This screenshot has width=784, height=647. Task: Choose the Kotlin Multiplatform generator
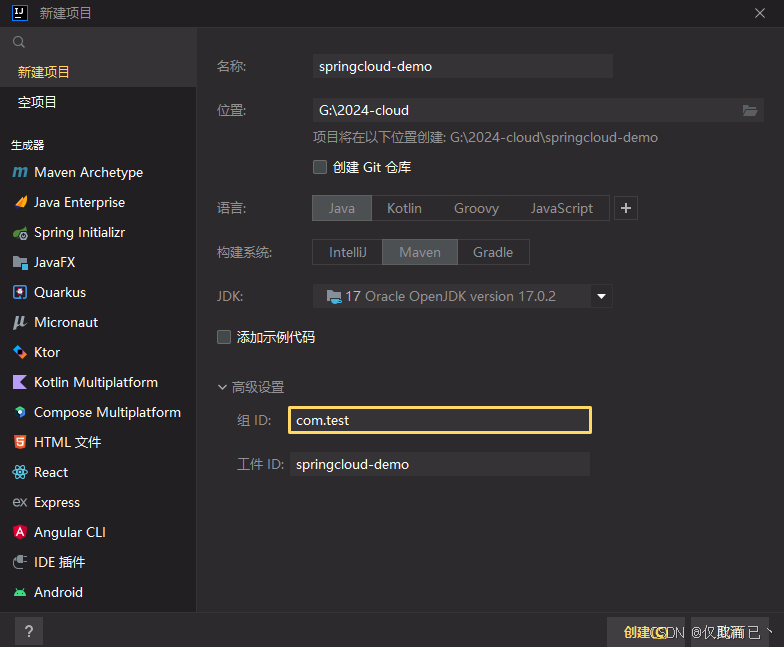point(98,382)
